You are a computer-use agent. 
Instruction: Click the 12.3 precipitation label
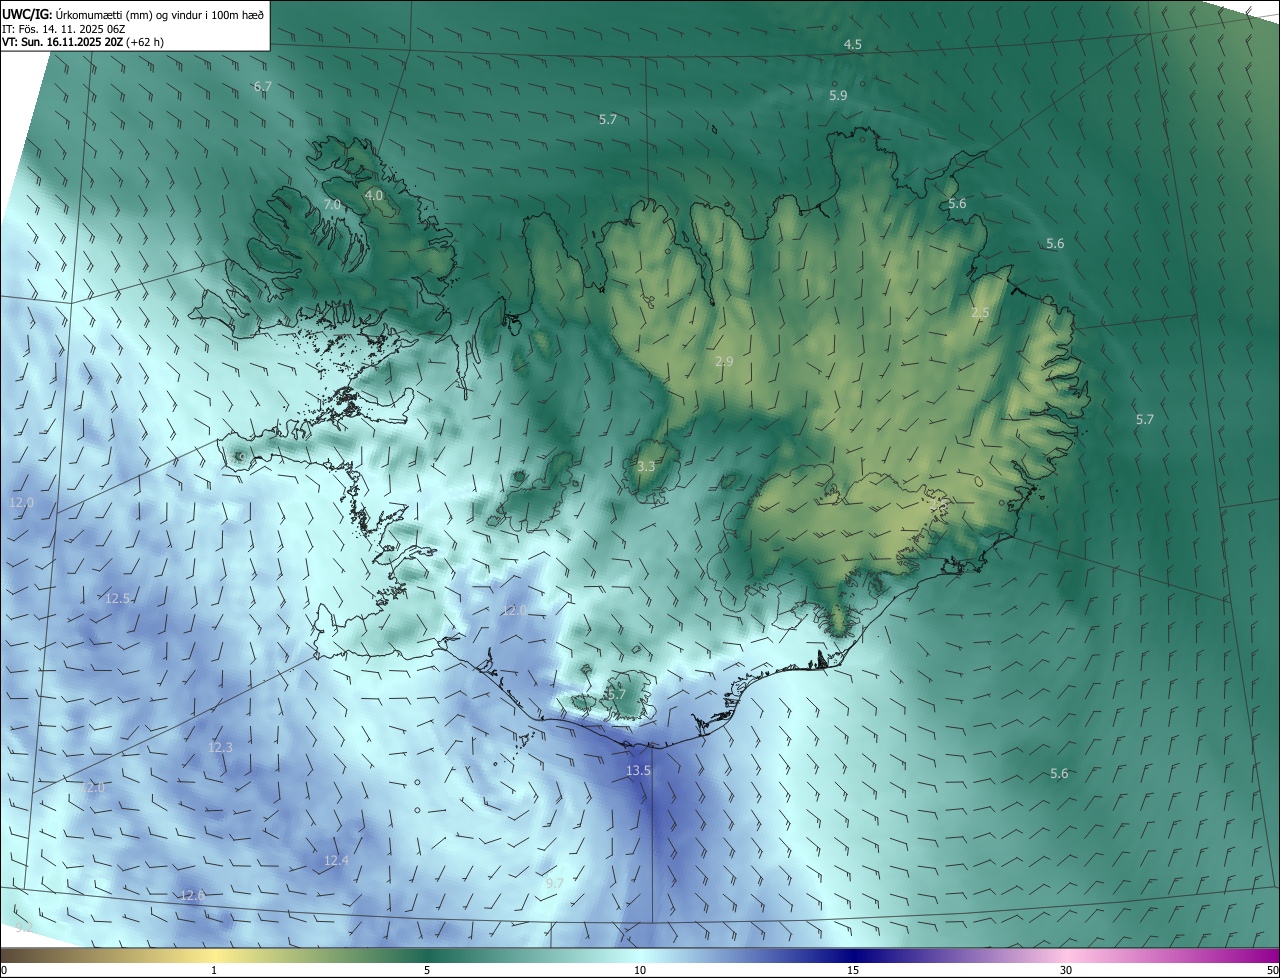point(220,747)
